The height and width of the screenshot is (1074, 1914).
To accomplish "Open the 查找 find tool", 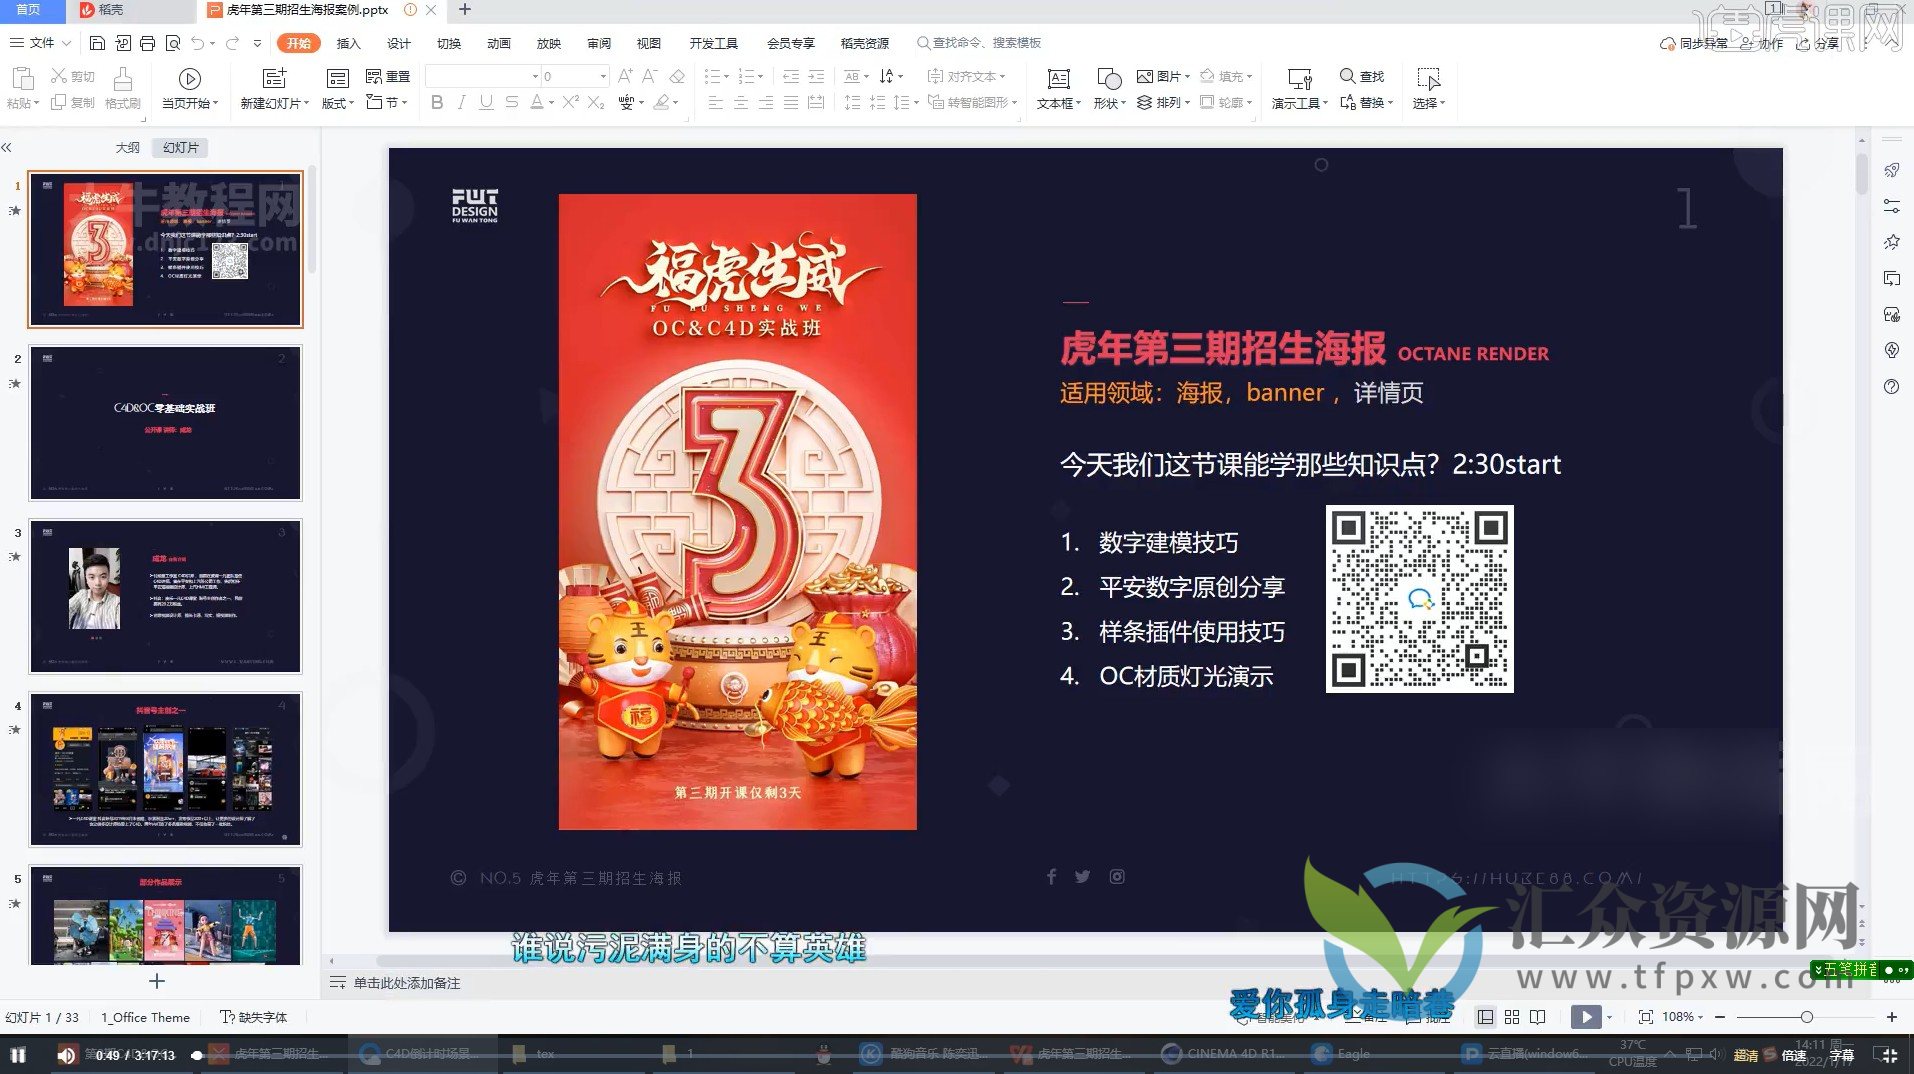I will click(x=1363, y=76).
